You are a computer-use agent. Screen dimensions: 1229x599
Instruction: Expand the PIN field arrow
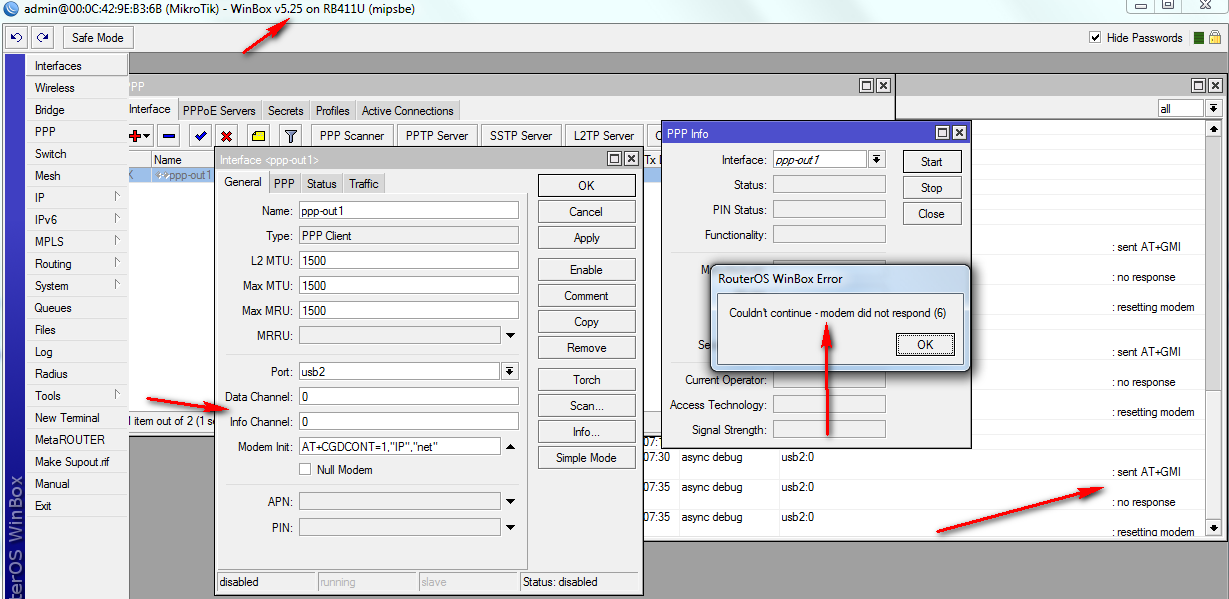[x=510, y=526]
